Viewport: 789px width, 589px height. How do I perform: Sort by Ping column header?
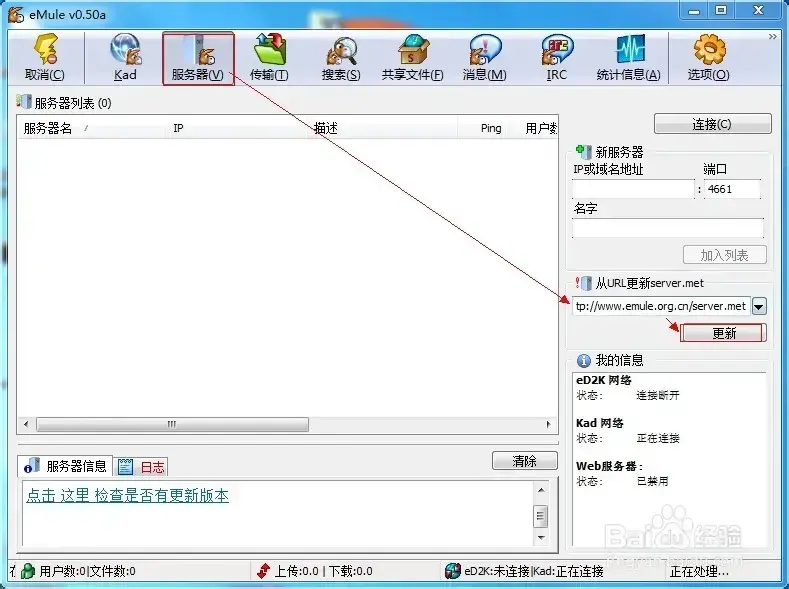pos(483,128)
